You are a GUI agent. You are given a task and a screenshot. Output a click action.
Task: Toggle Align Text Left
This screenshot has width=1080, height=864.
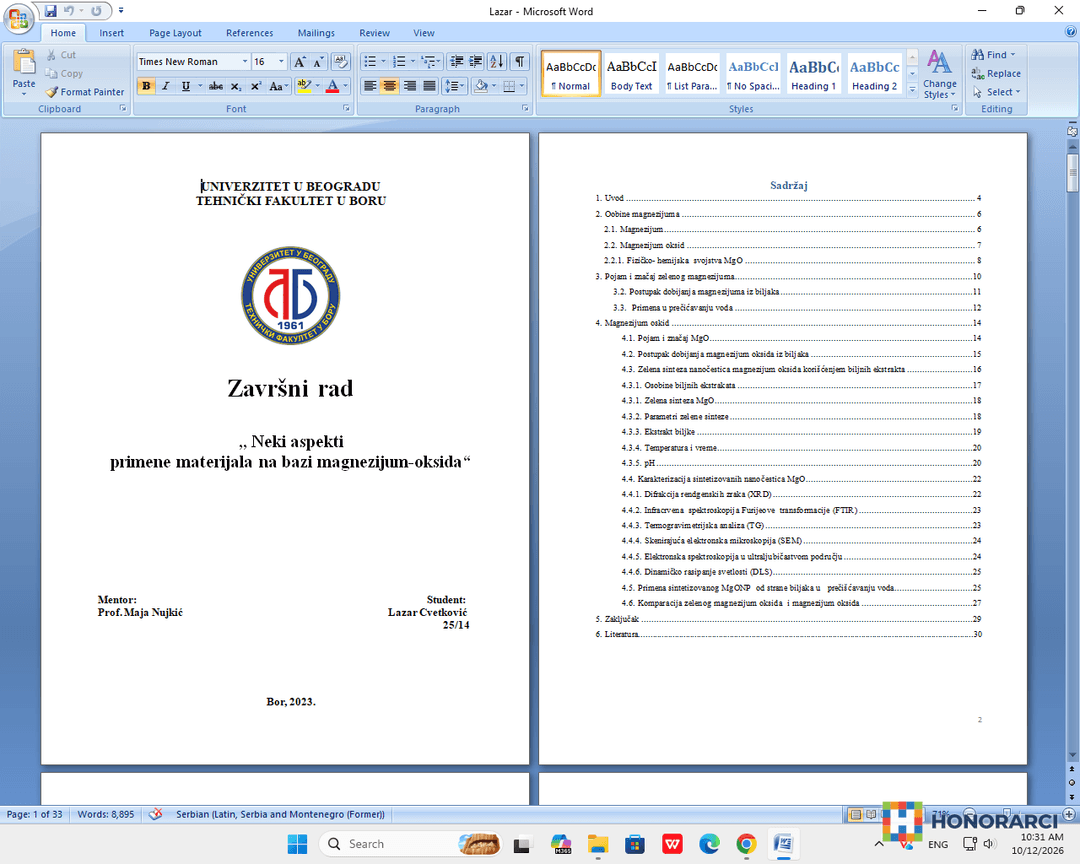coord(370,86)
